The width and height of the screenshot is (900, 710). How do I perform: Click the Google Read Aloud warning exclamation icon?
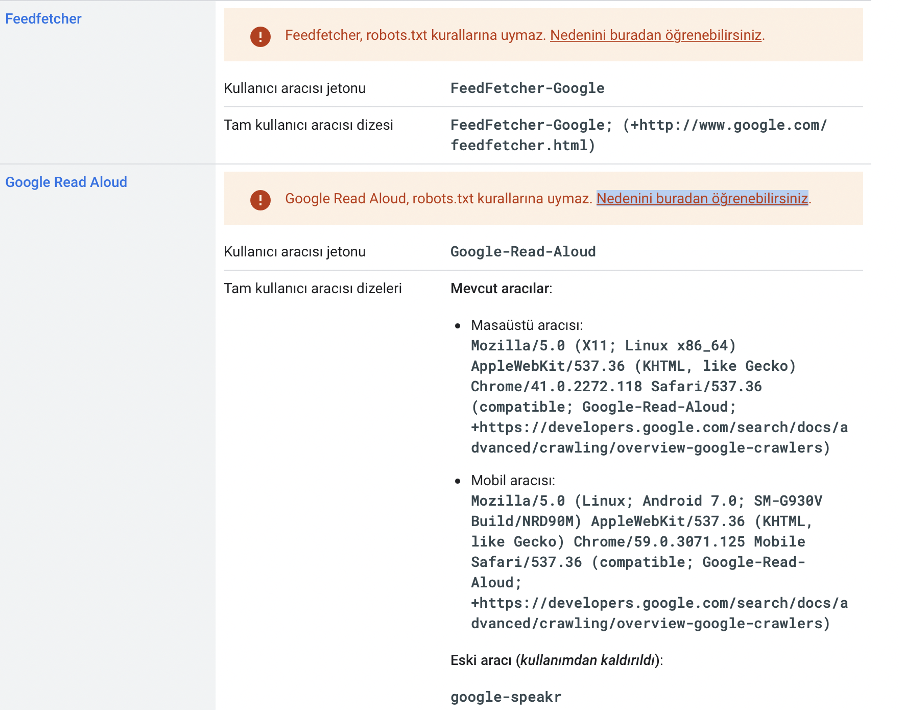[260, 199]
